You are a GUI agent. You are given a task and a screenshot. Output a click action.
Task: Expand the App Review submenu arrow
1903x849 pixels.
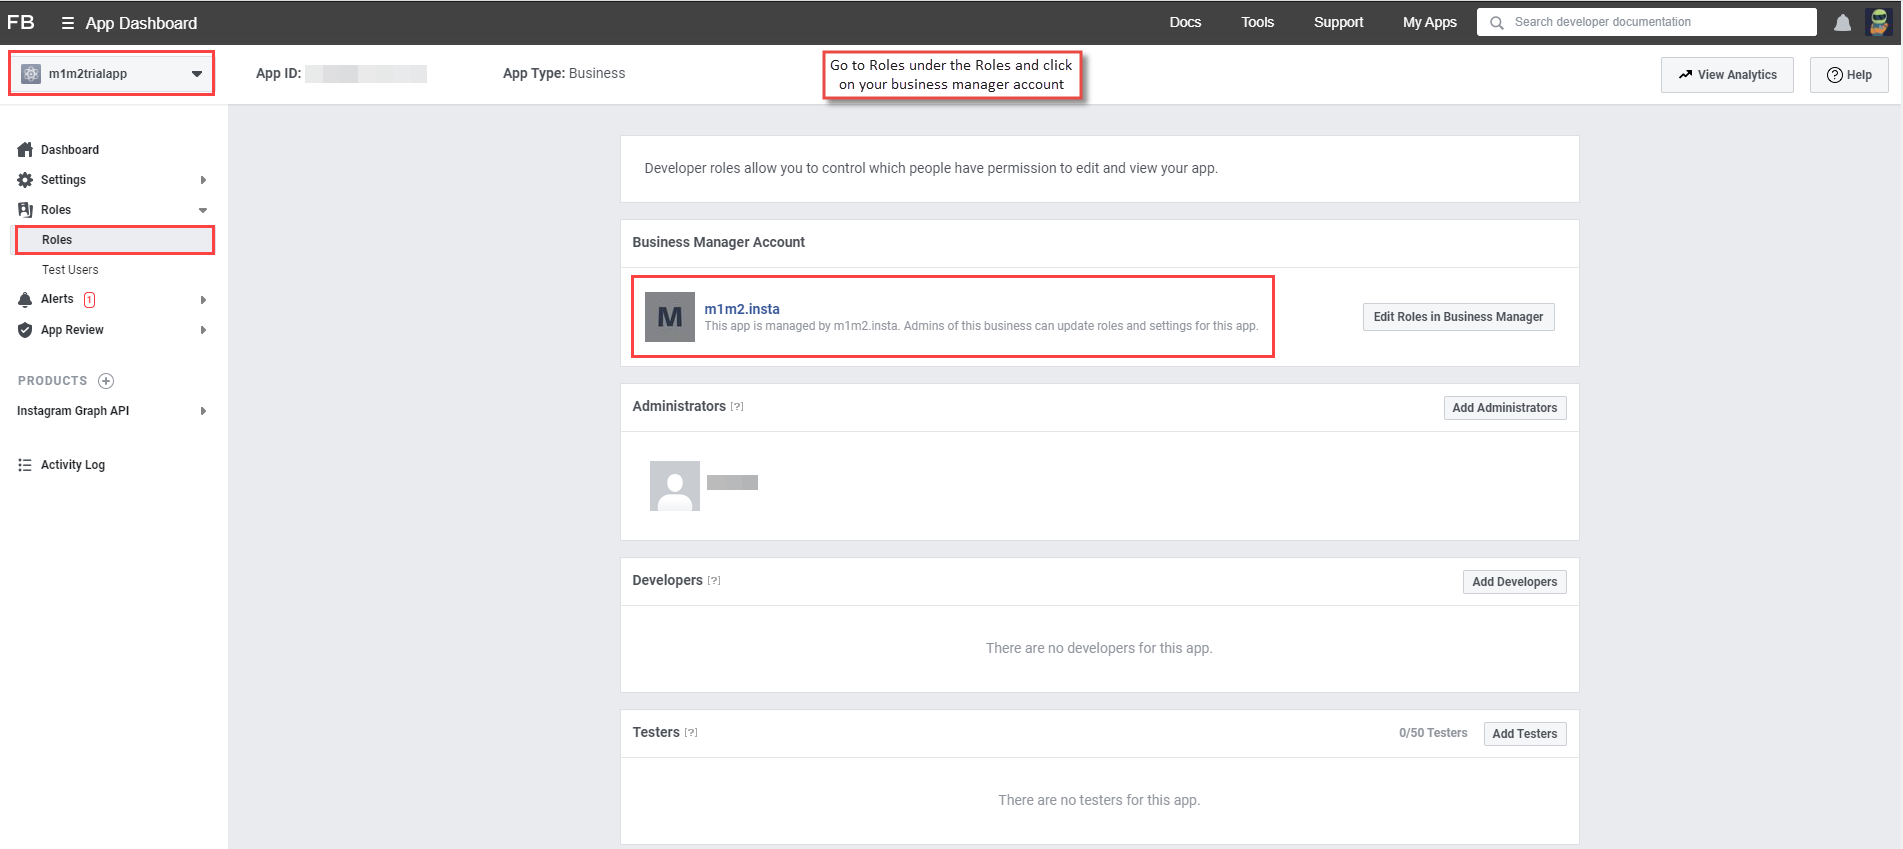(203, 330)
